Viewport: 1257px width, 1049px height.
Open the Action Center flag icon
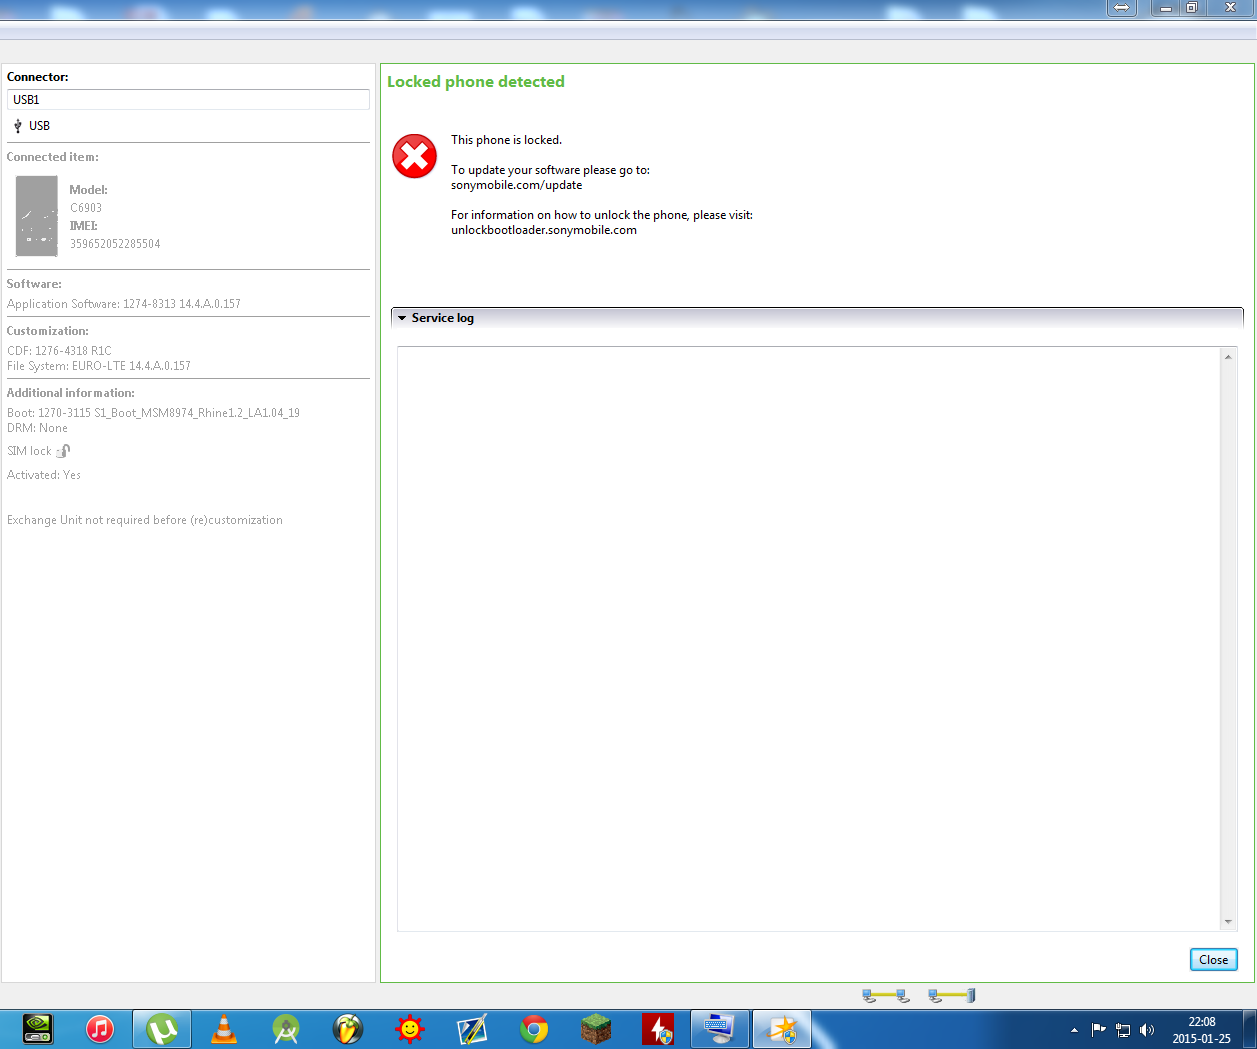coord(1098,1029)
